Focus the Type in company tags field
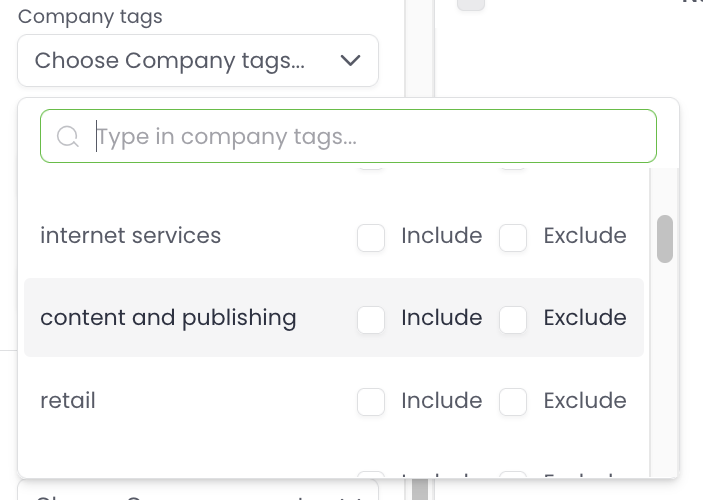Viewport: 703px width, 500px height. click(x=370, y=137)
